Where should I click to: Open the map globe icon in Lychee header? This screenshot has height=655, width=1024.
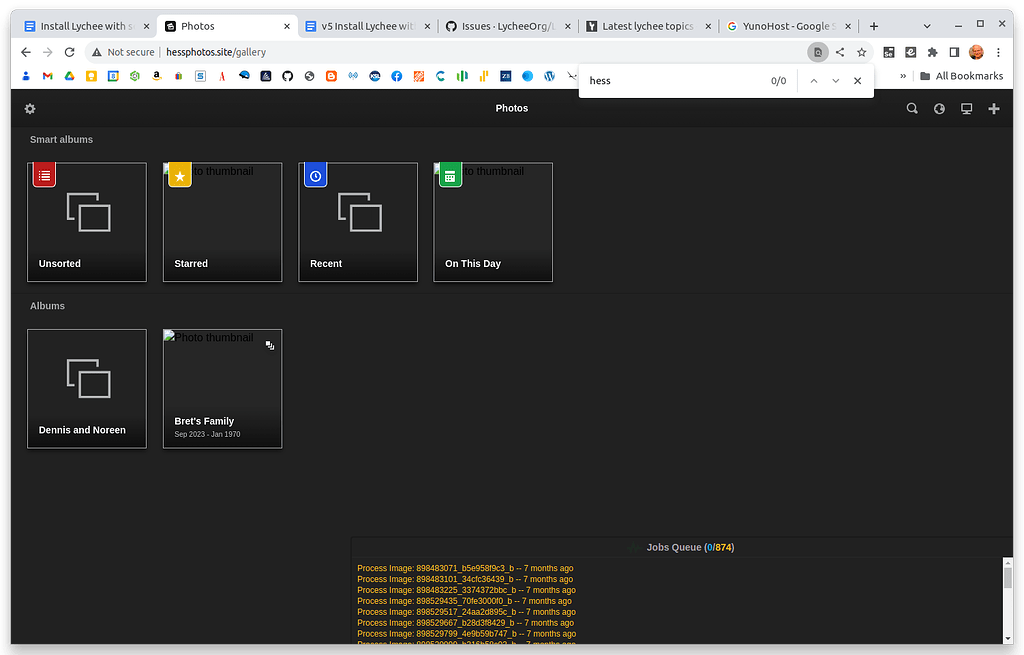[939, 108]
